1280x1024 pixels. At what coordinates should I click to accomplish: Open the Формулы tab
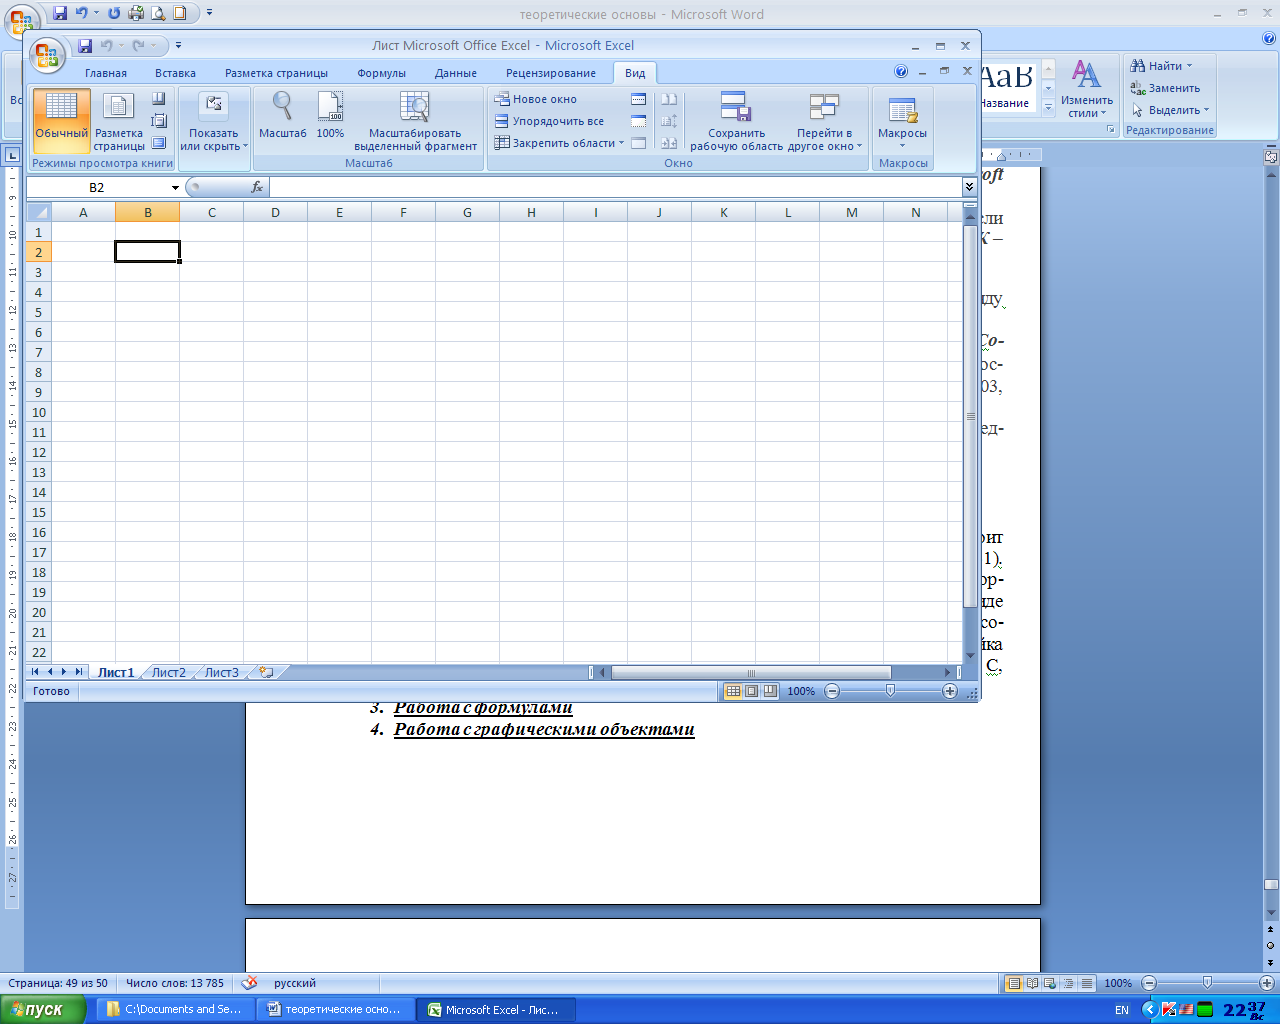tap(381, 73)
